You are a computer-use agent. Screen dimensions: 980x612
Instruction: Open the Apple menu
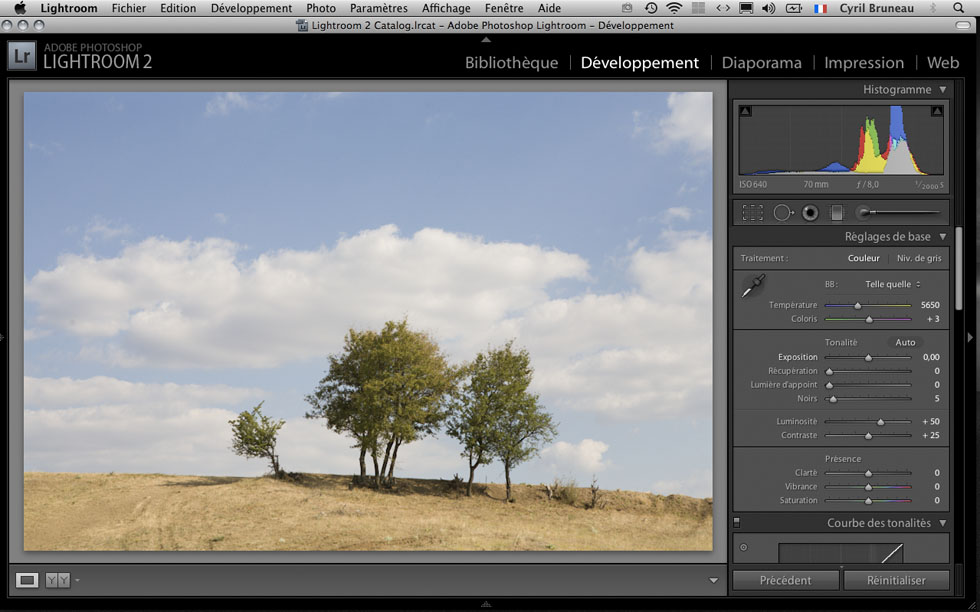[20, 8]
